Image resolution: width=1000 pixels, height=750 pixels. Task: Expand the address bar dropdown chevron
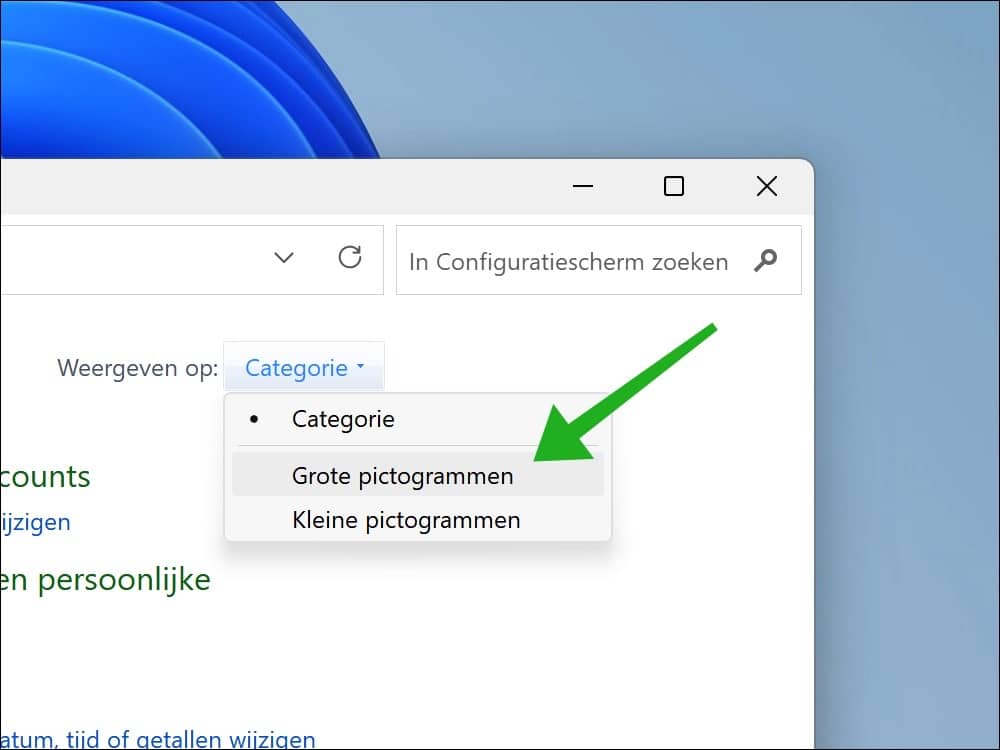click(x=283, y=258)
